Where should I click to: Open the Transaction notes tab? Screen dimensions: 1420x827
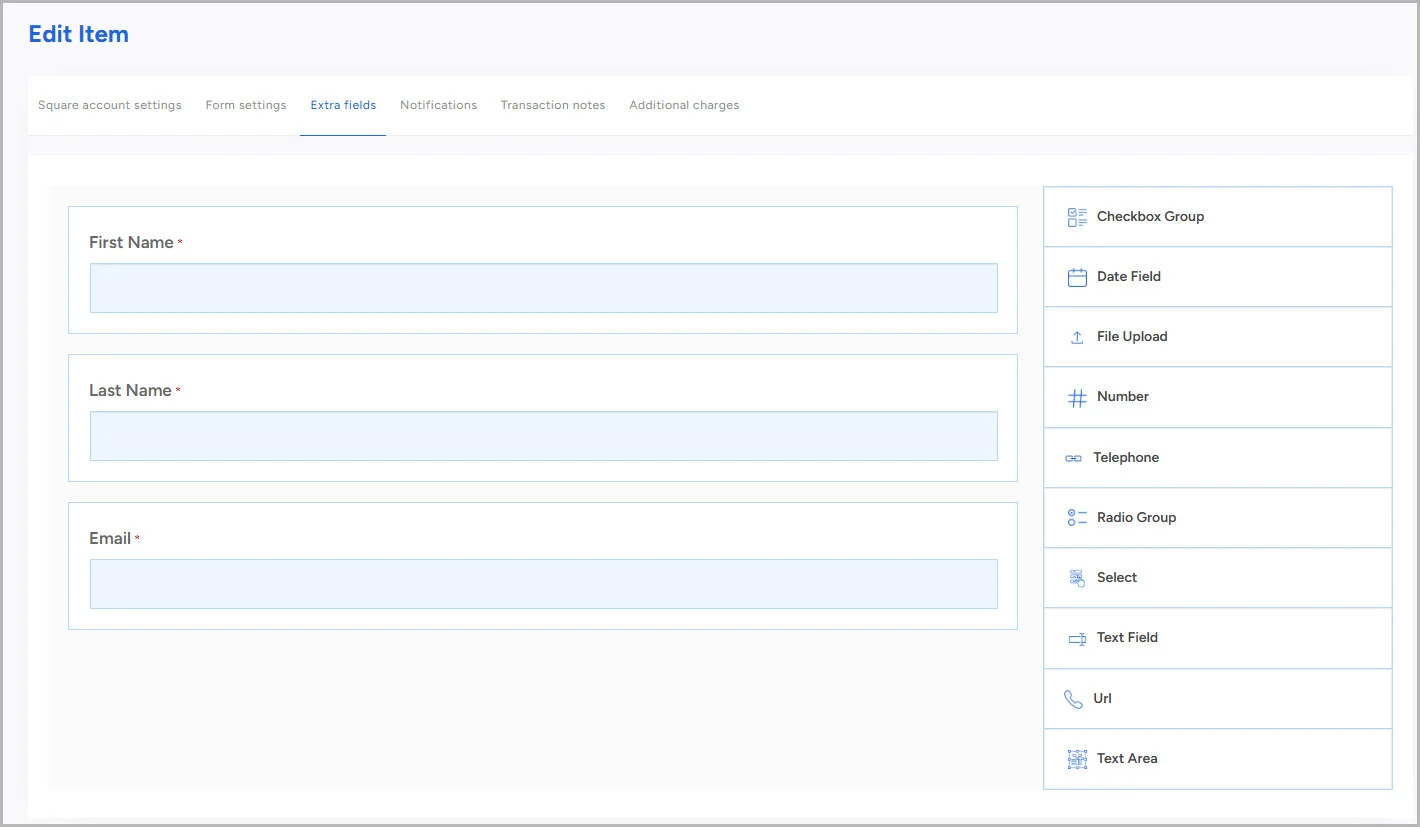click(x=553, y=105)
